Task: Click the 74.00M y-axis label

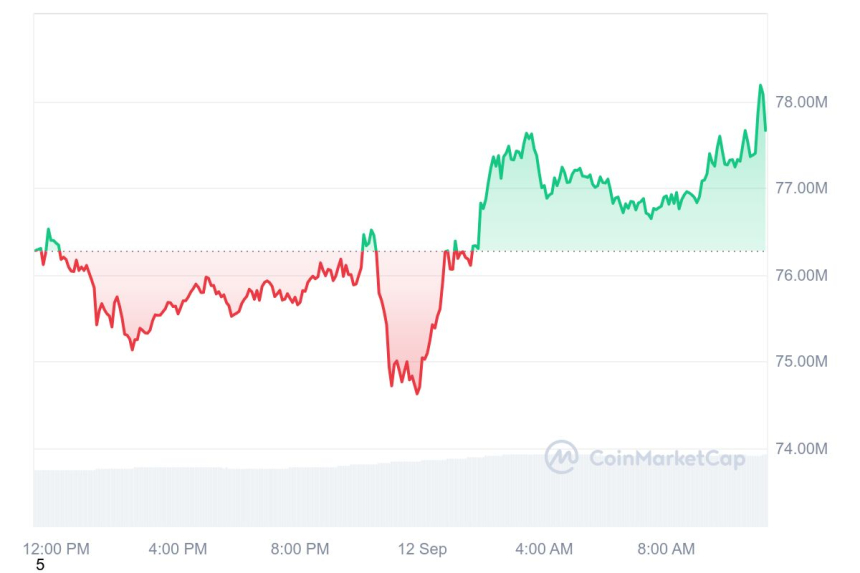Action: click(802, 448)
